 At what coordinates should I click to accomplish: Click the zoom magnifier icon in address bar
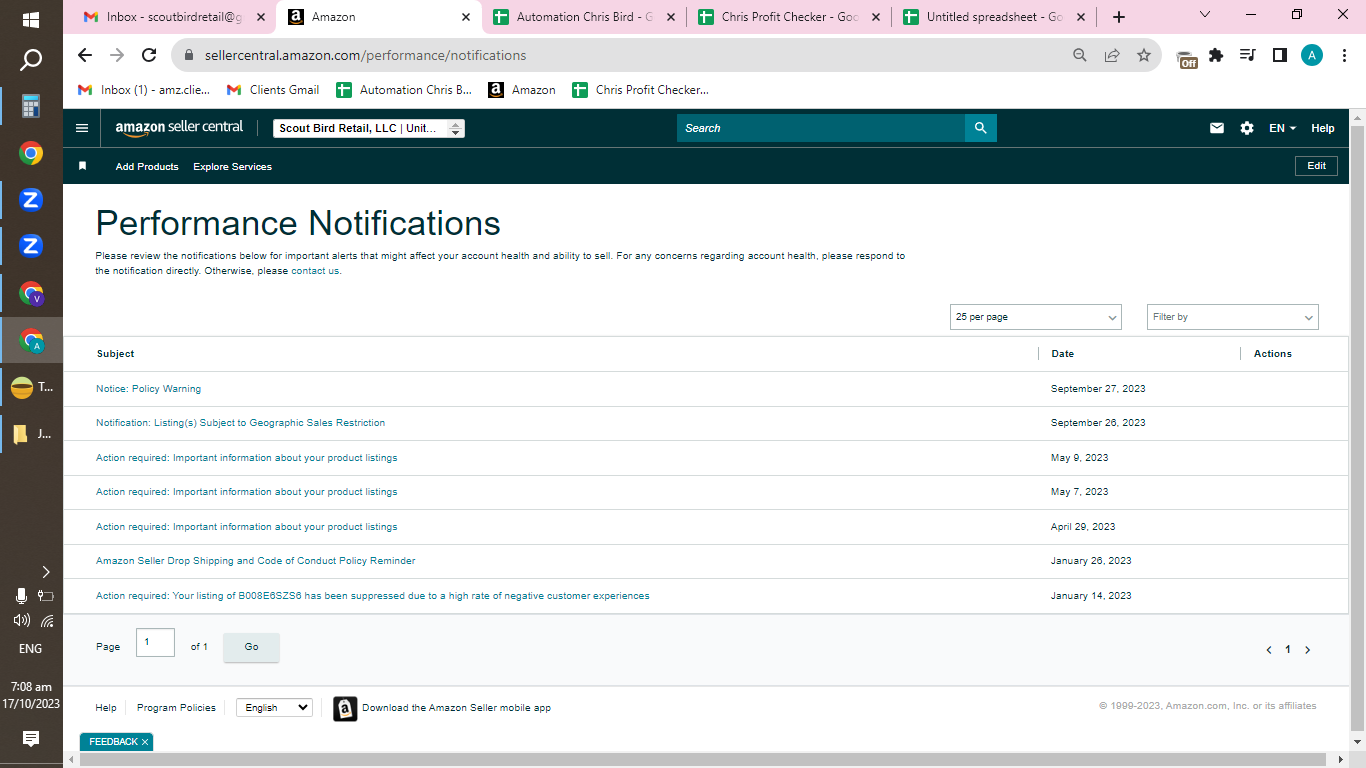[1080, 56]
